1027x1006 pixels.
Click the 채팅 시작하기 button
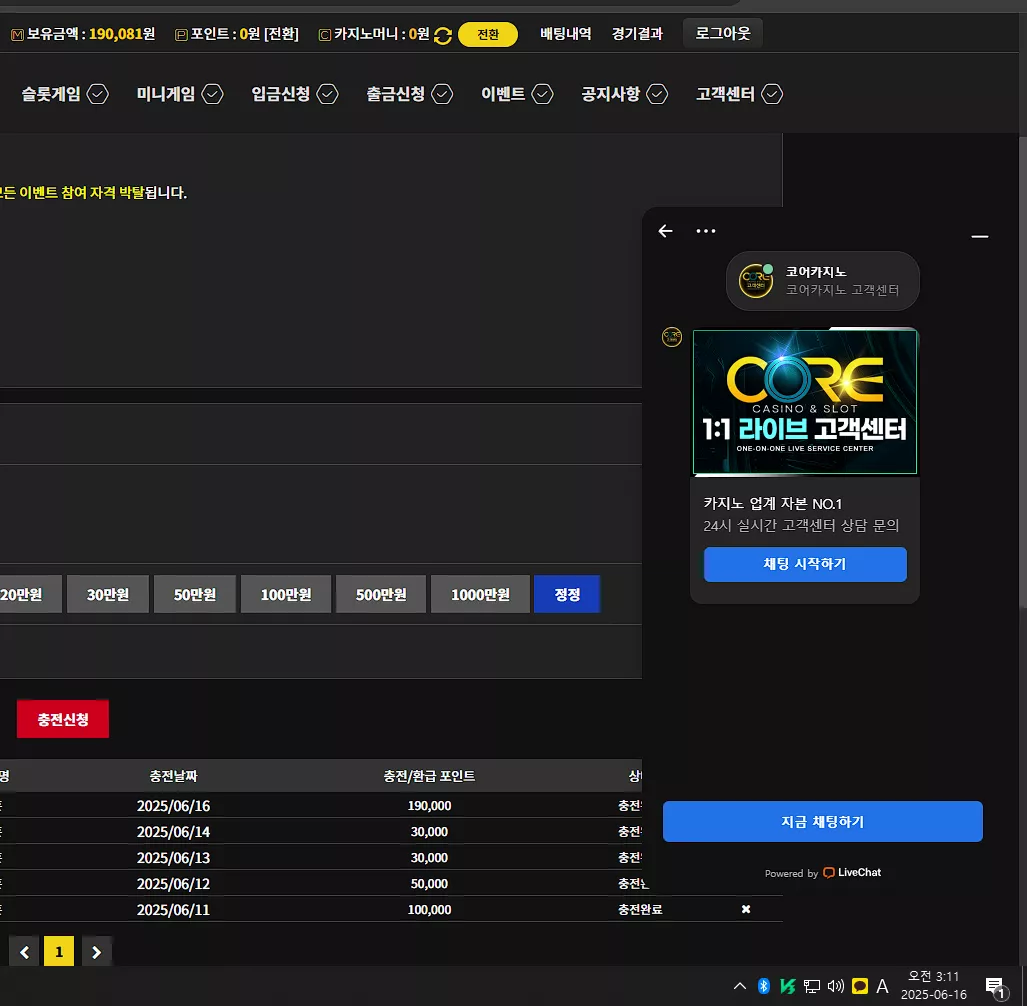(805, 564)
